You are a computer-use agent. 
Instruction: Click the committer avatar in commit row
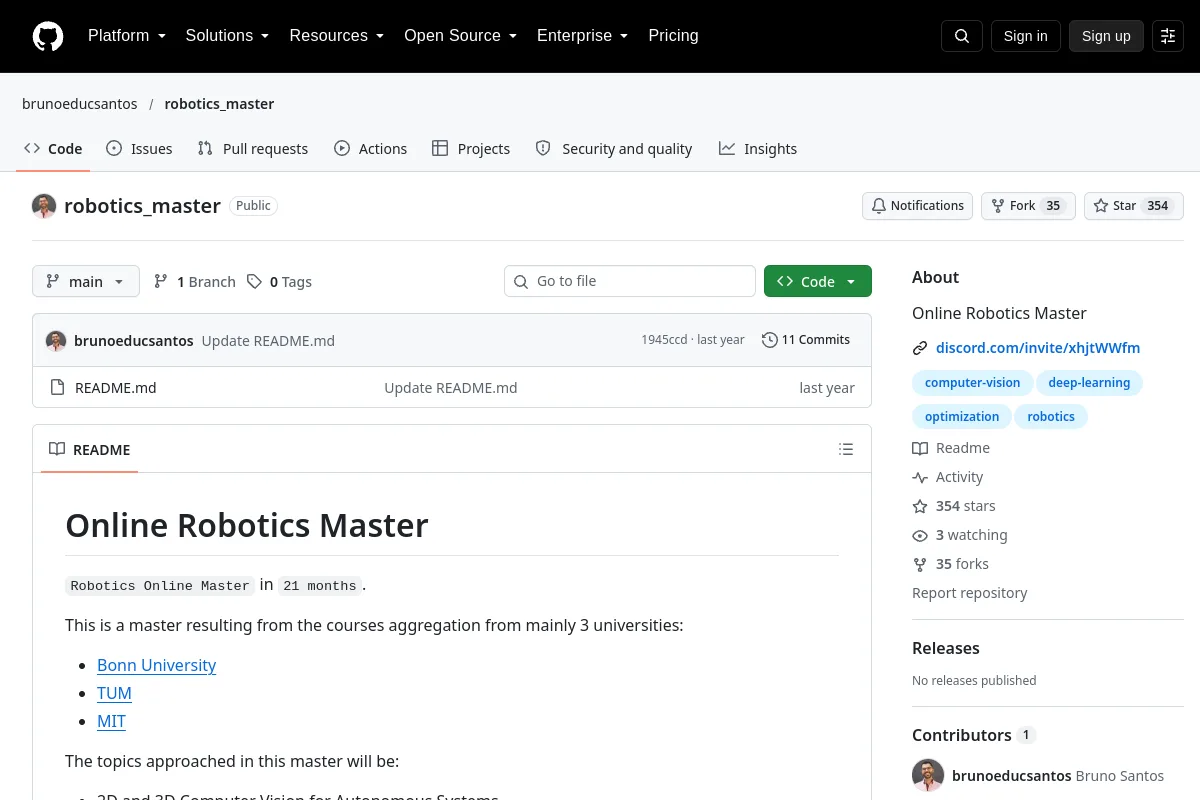56,341
